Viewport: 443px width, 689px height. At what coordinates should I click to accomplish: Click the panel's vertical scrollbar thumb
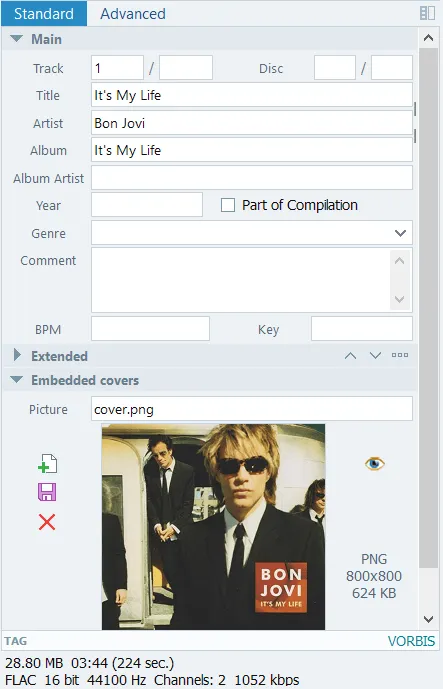pyautogui.click(x=428, y=308)
